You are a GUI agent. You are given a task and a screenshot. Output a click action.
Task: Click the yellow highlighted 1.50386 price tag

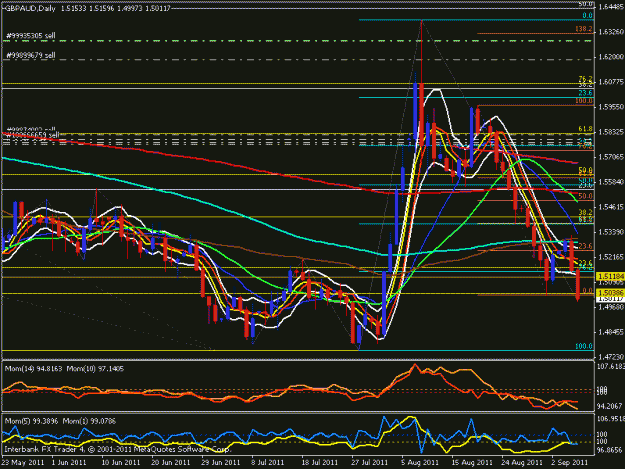tap(610, 293)
